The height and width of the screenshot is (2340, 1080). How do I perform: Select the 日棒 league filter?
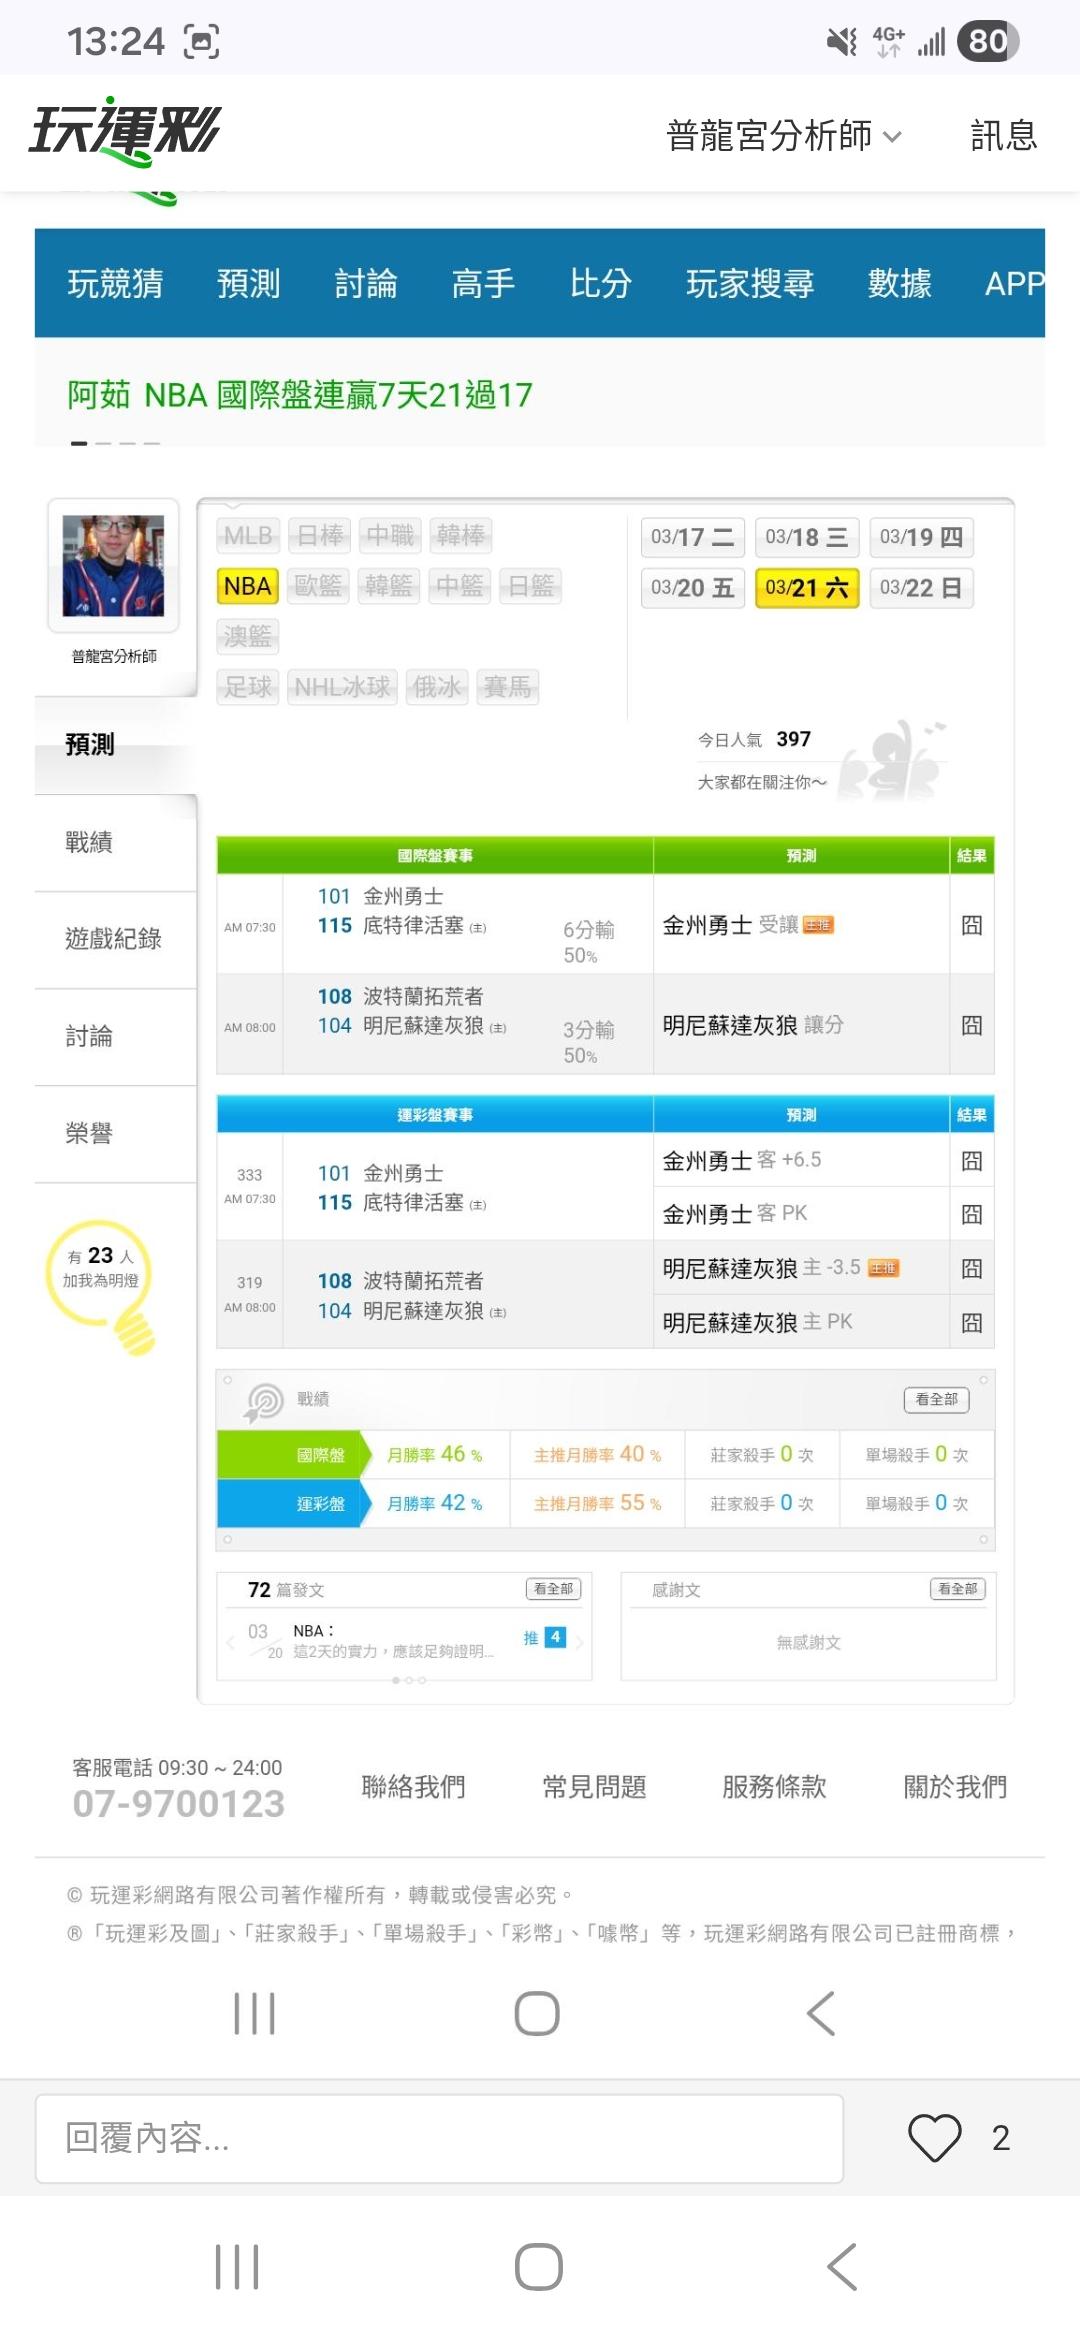point(320,536)
